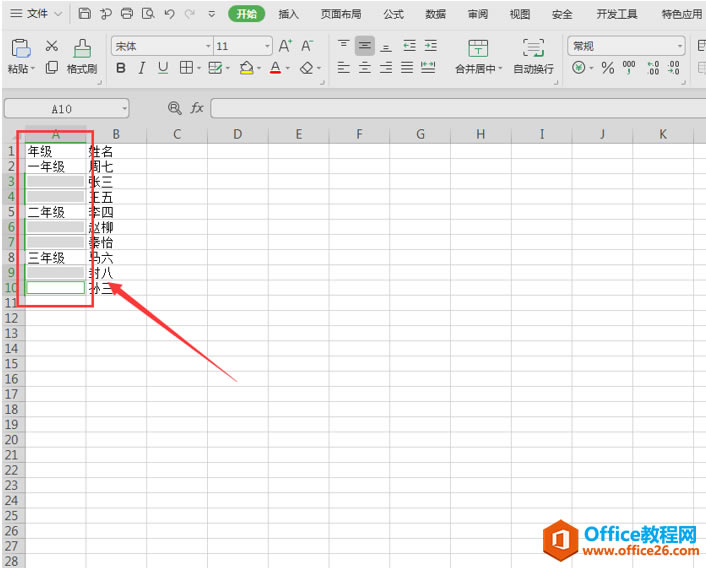Increase font size with A+ icon
Viewport: 706px width, 568px height.
(285, 45)
